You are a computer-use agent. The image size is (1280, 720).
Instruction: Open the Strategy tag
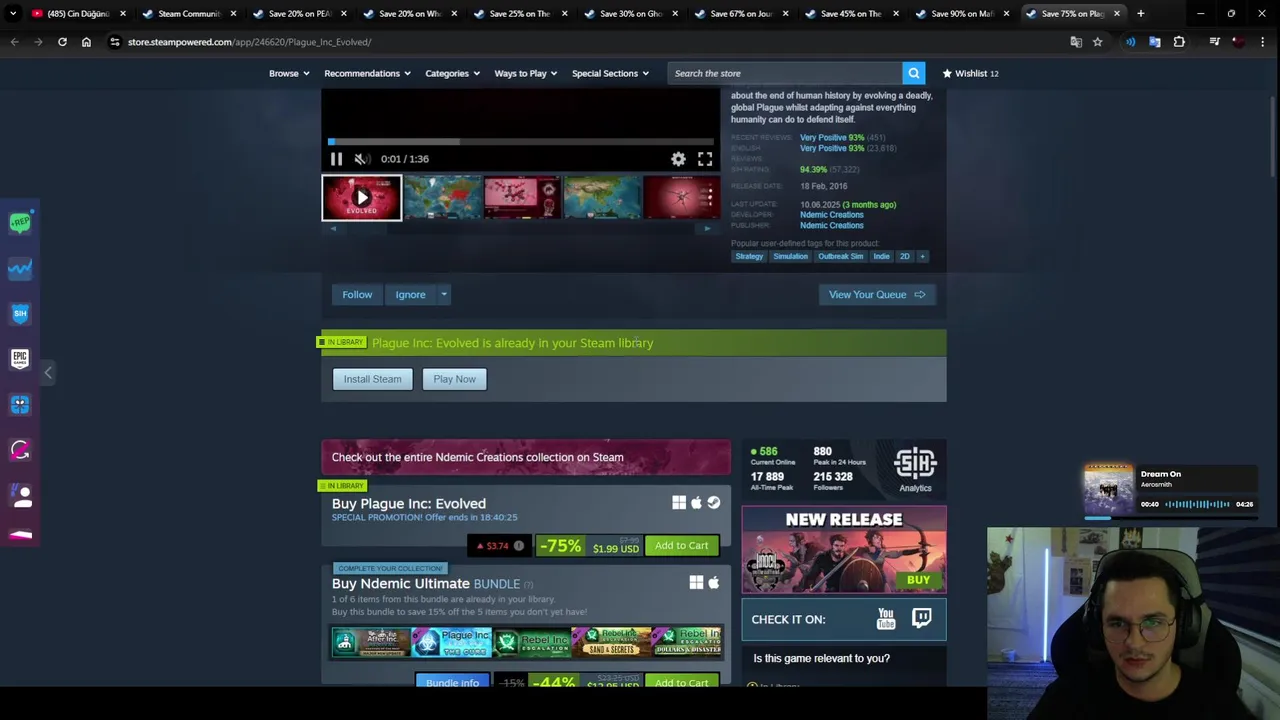(x=749, y=256)
